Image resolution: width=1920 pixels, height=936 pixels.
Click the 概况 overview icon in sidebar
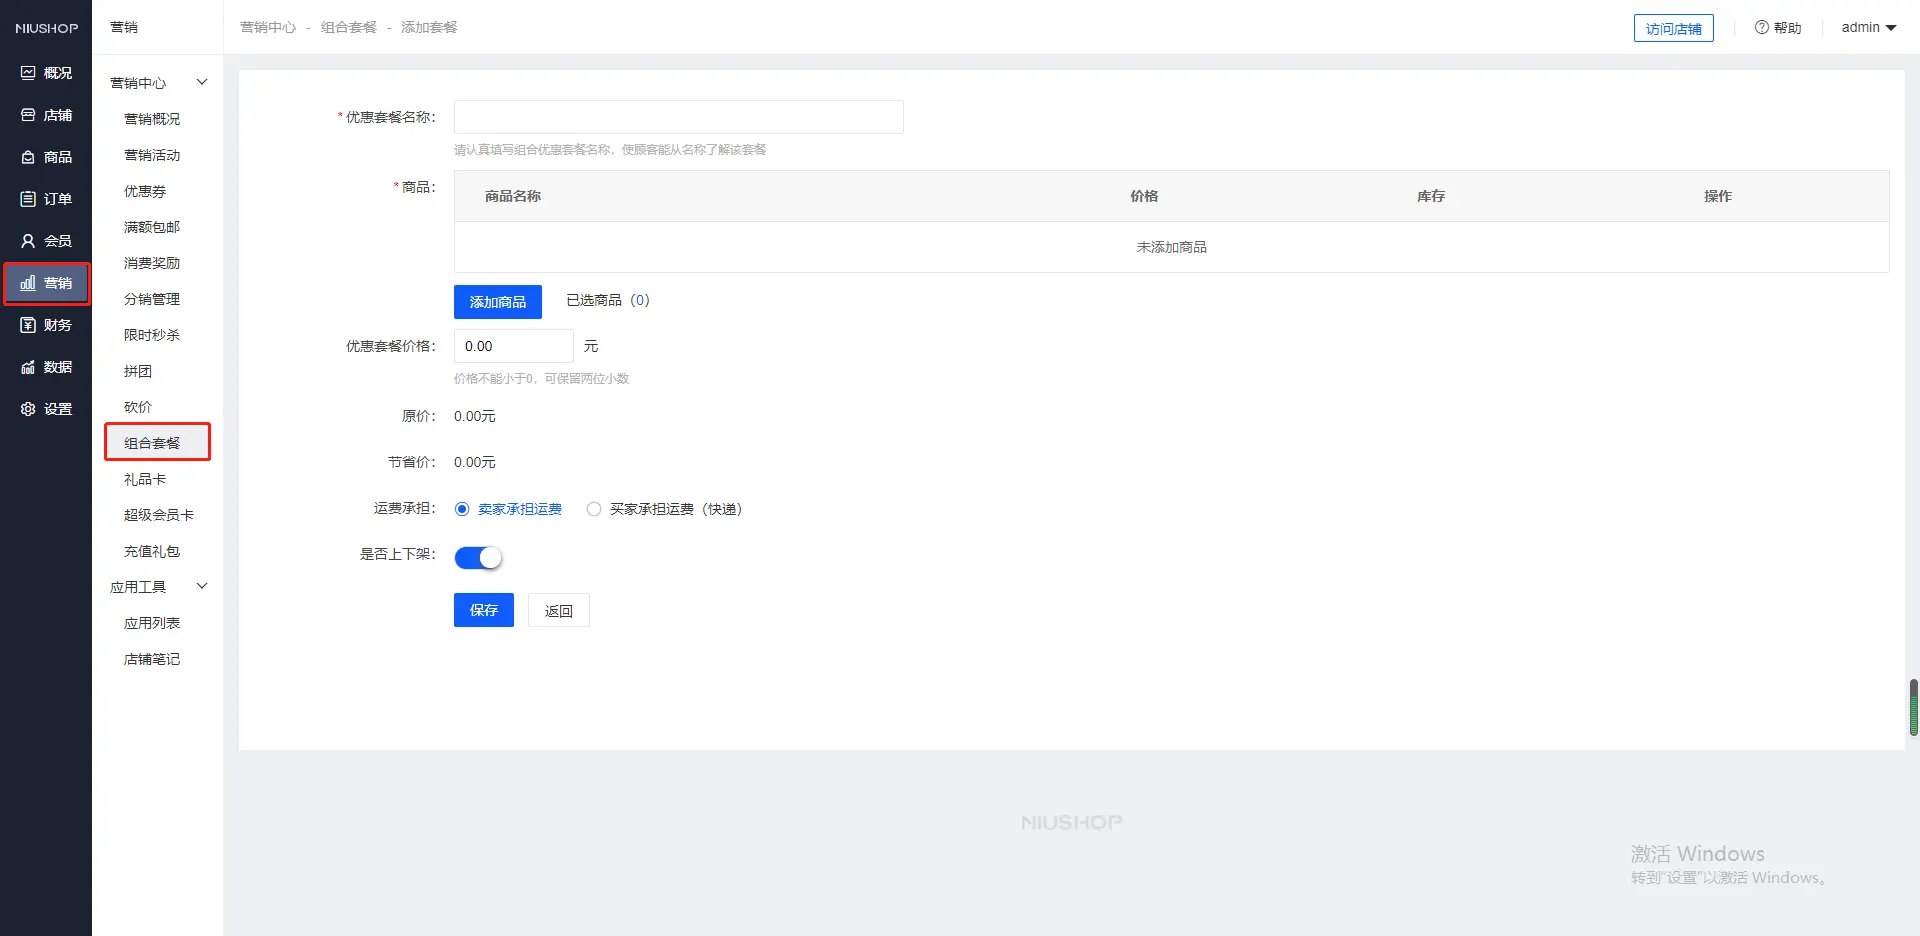(x=28, y=73)
